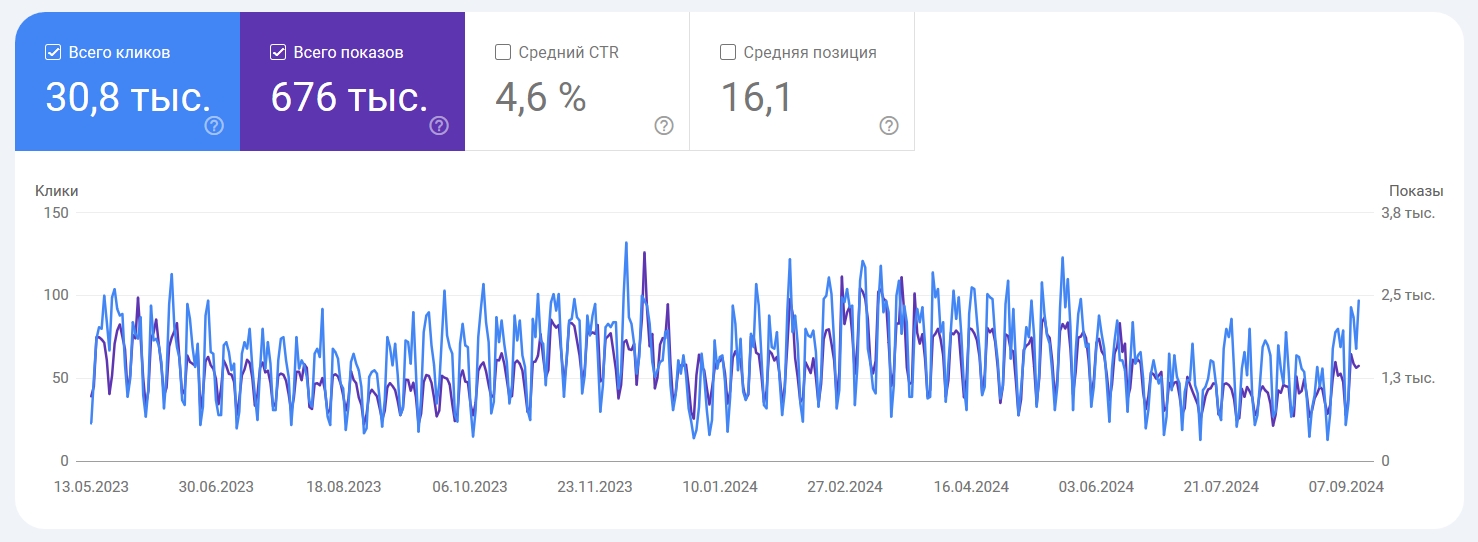Click the 23.11.2023 date label
The image size is (1478, 542).
tap(594, 488)
